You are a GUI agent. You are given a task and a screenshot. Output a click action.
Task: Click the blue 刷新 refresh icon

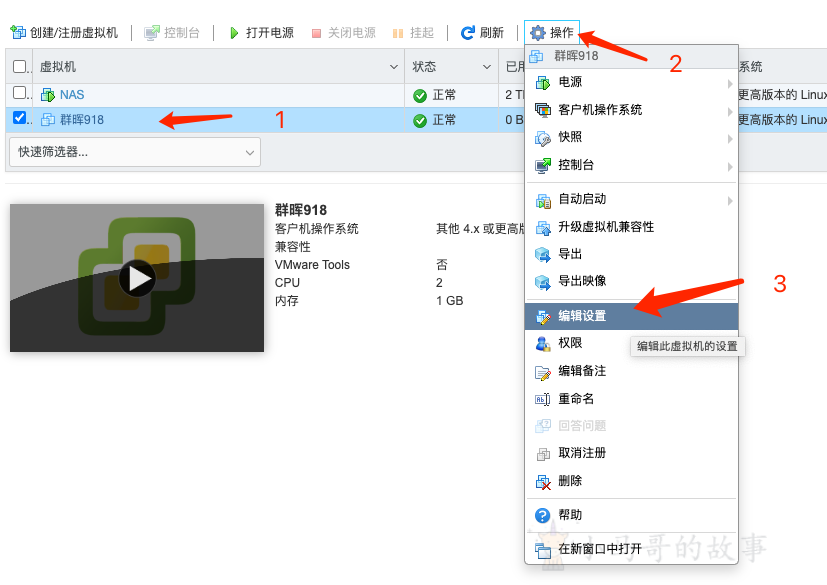pyautogui.click(x=467, y=33)
